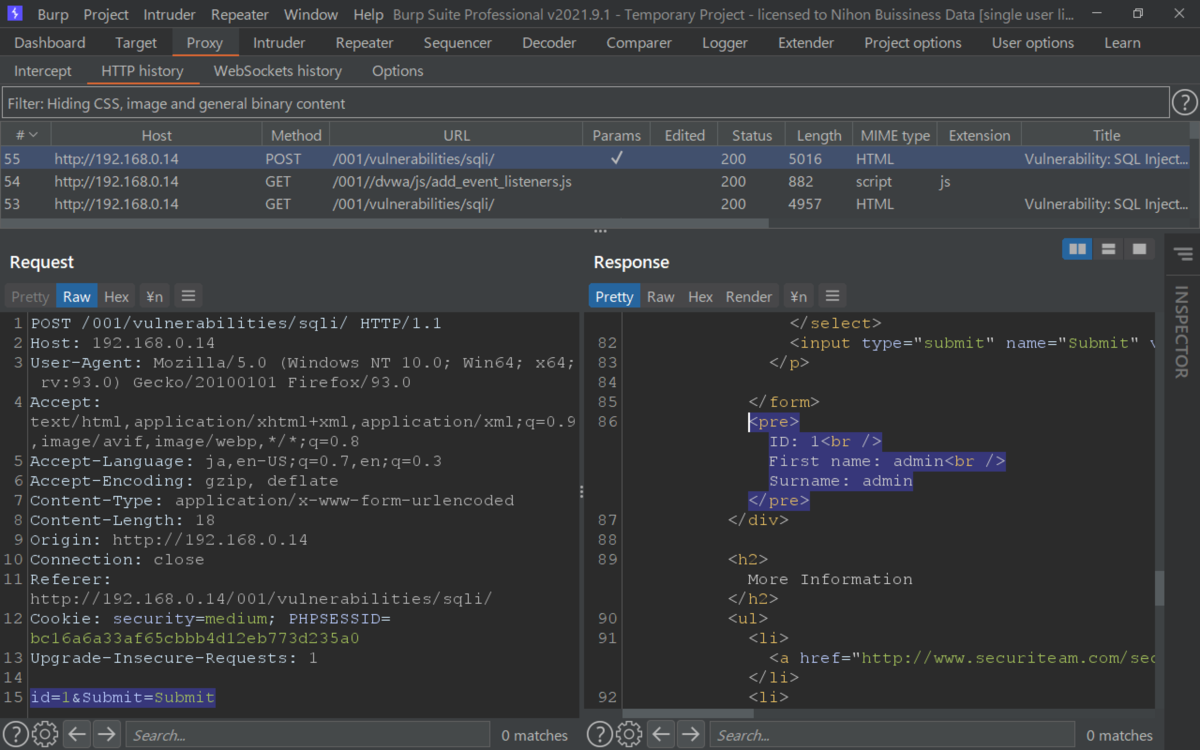Image resolution: width=1200 pixels, height=750 pixels.
Task: Switch to the Sequencer tab
Action: [x=458, y=43]
